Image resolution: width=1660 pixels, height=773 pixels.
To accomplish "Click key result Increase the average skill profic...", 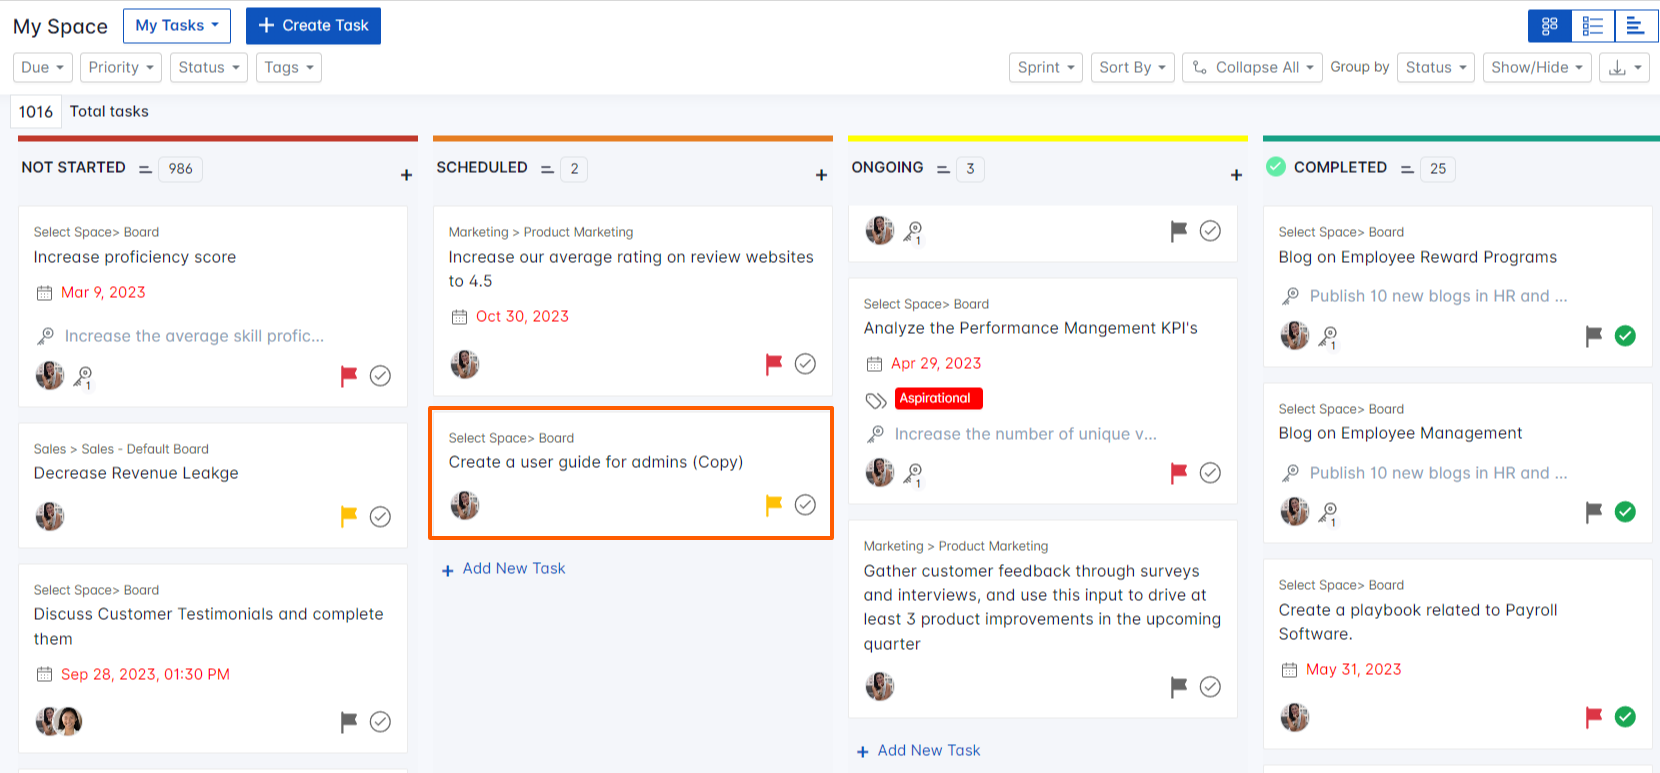I will pos(194,336).
